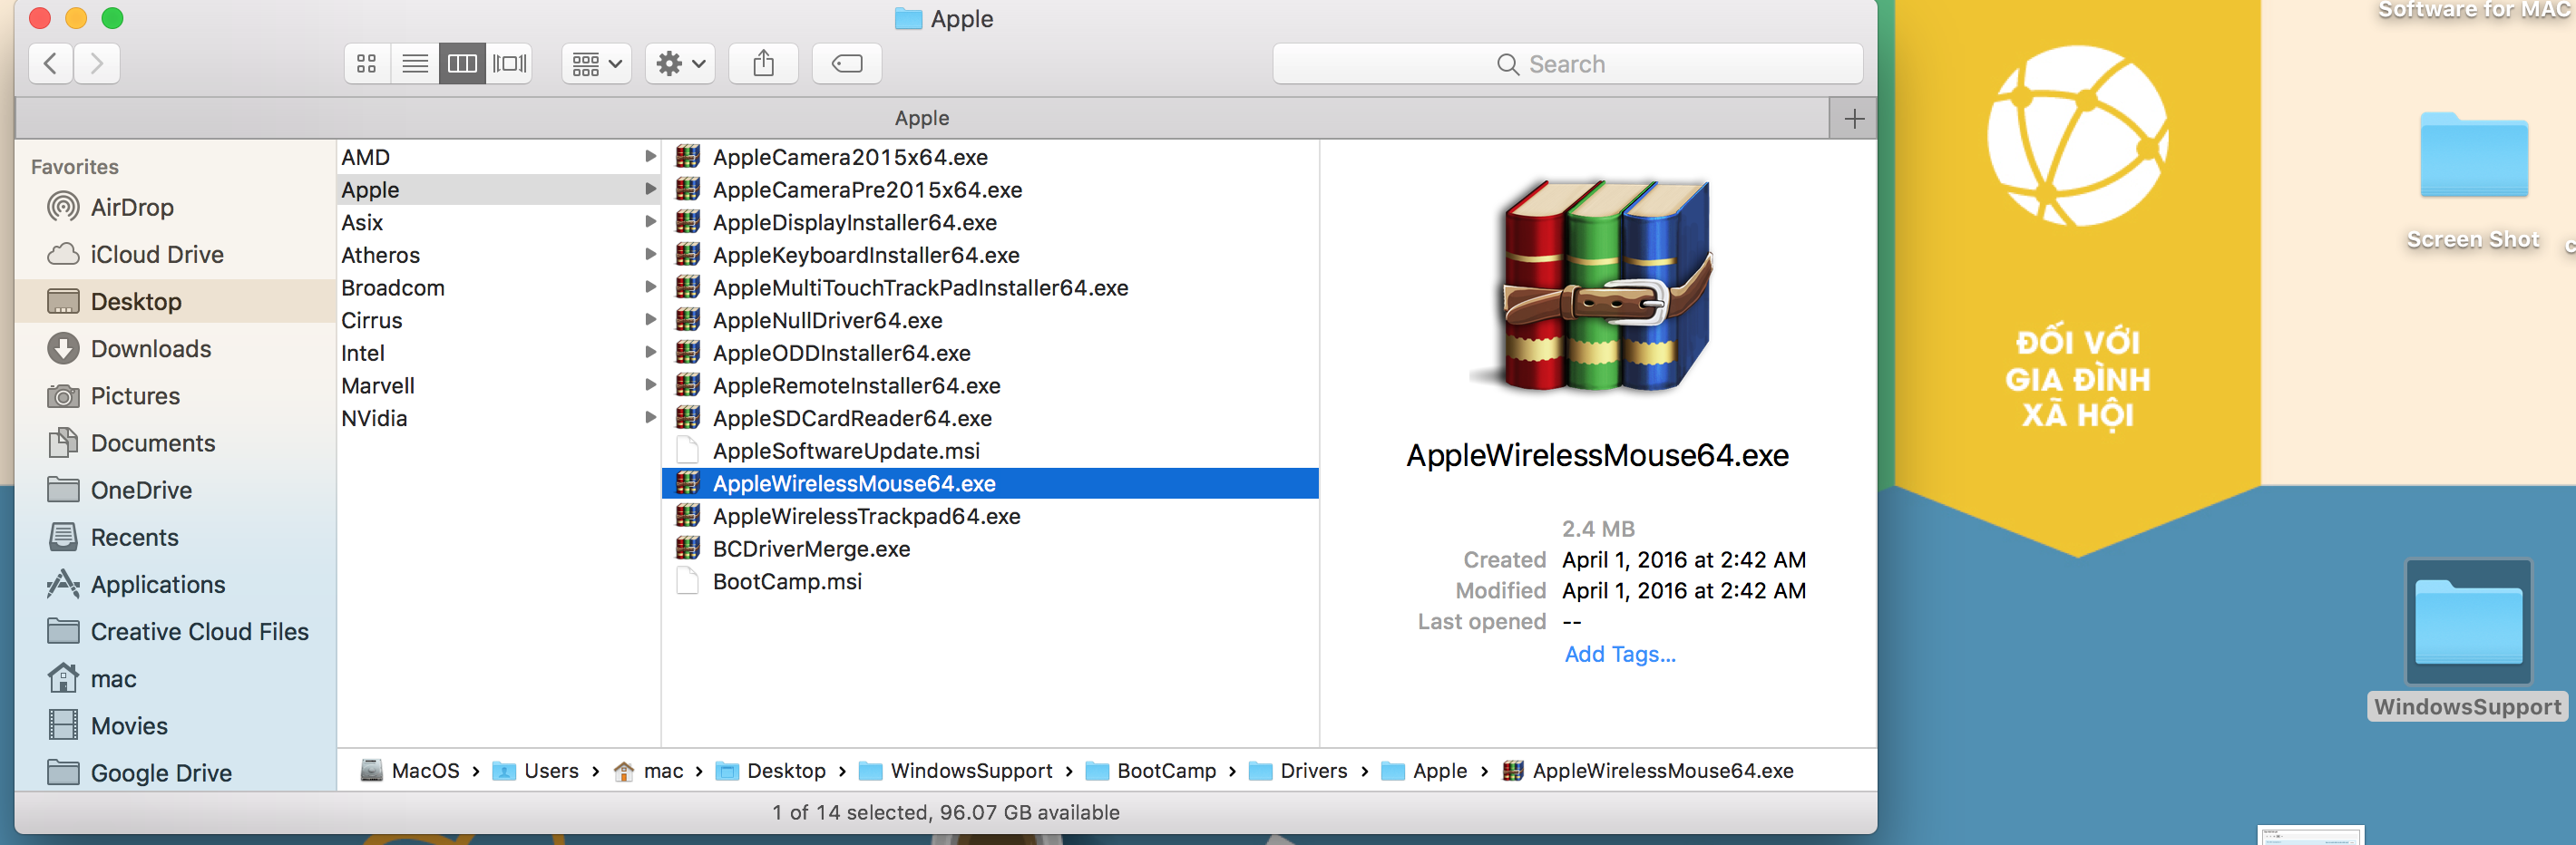Switch Finder to list view

pyautogui.click(x=415, y=64)
